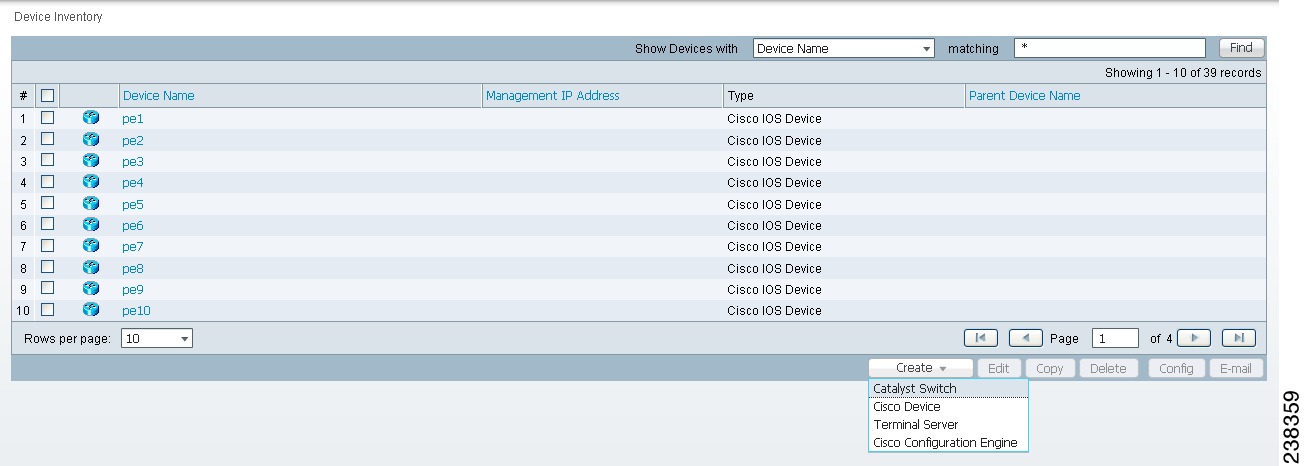Check the box for device pe4

coord(47,182)
